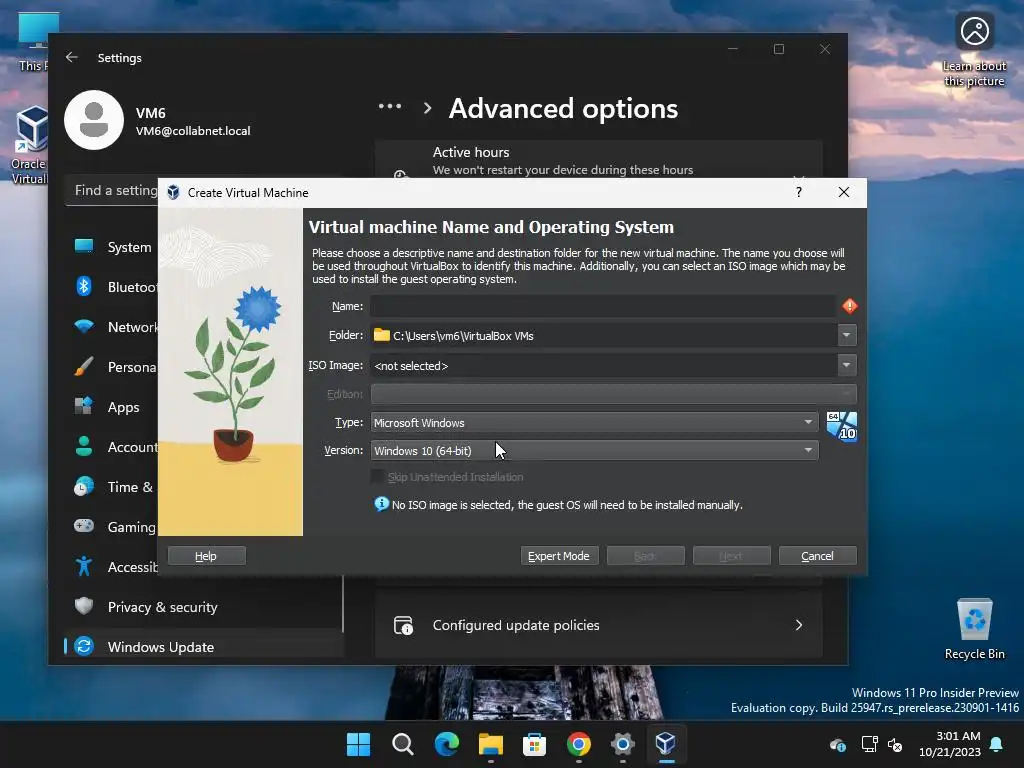Open the disabled Edition dropdown
1024x768 pixels.
(613, 394)
